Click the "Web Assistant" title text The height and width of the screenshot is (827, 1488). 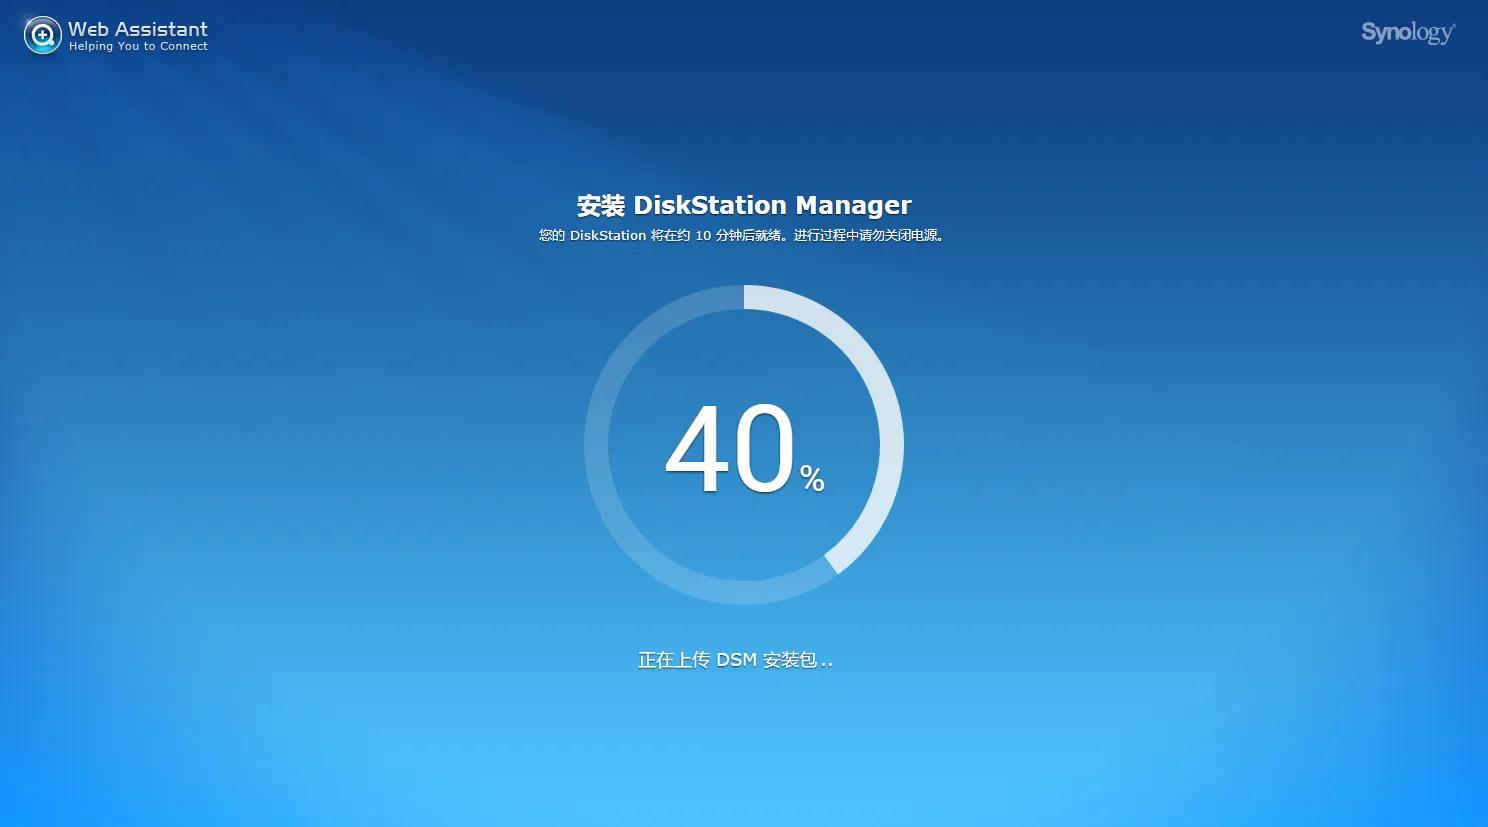138,29
